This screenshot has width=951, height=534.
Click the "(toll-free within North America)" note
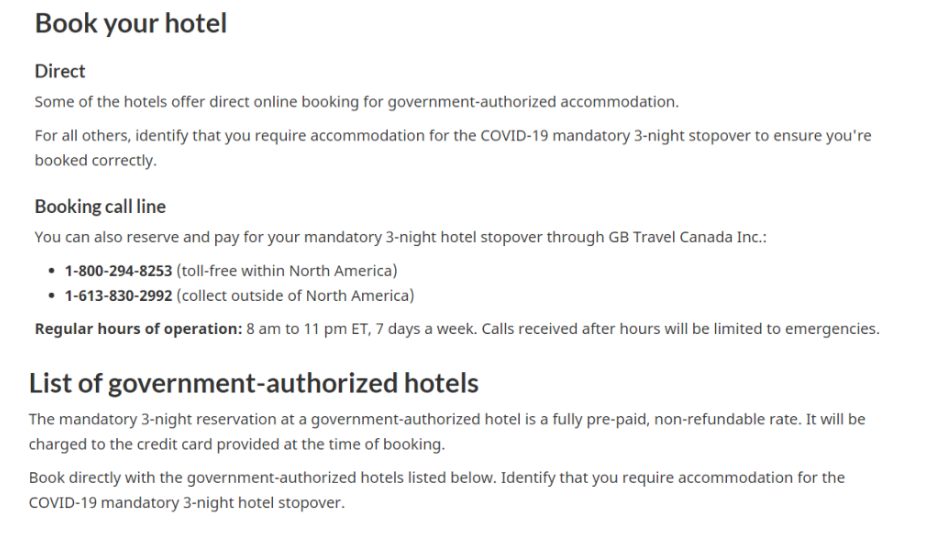[x=287, y=271]
